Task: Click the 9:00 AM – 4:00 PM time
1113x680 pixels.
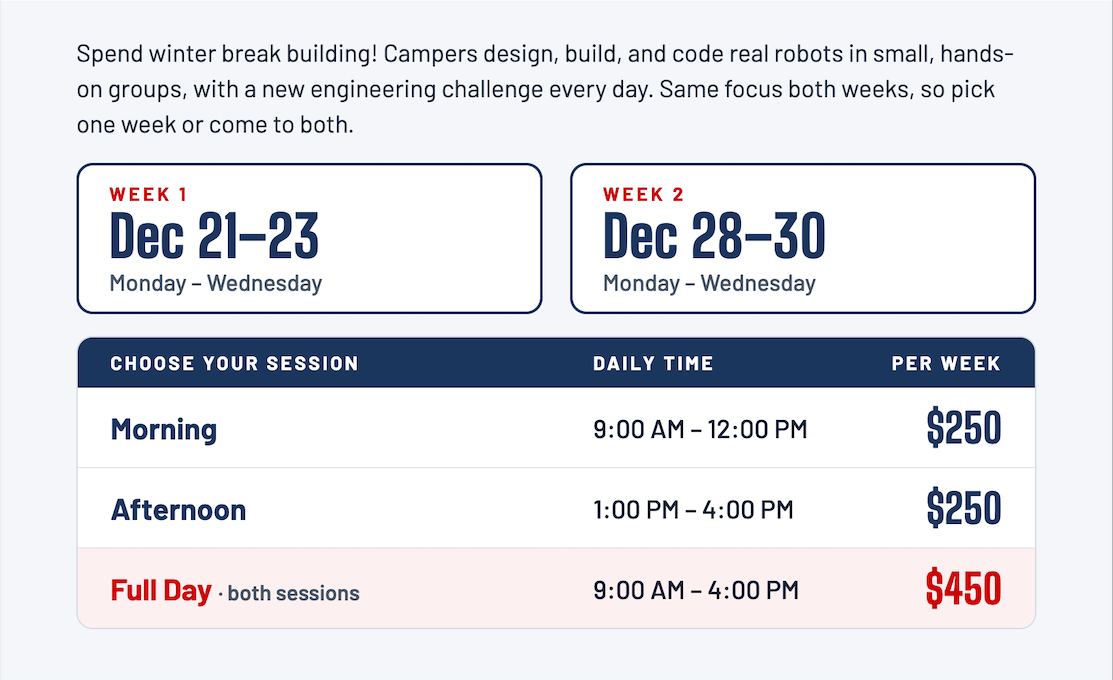Action: click(696, 590)
